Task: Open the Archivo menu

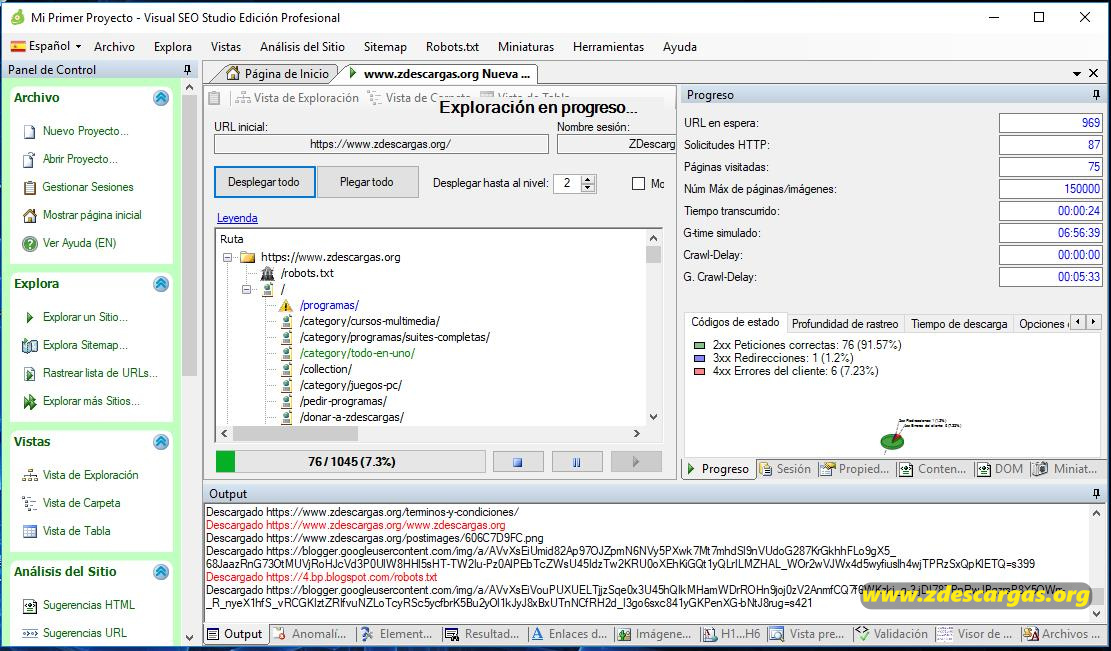Action: (x=114, y=47)
